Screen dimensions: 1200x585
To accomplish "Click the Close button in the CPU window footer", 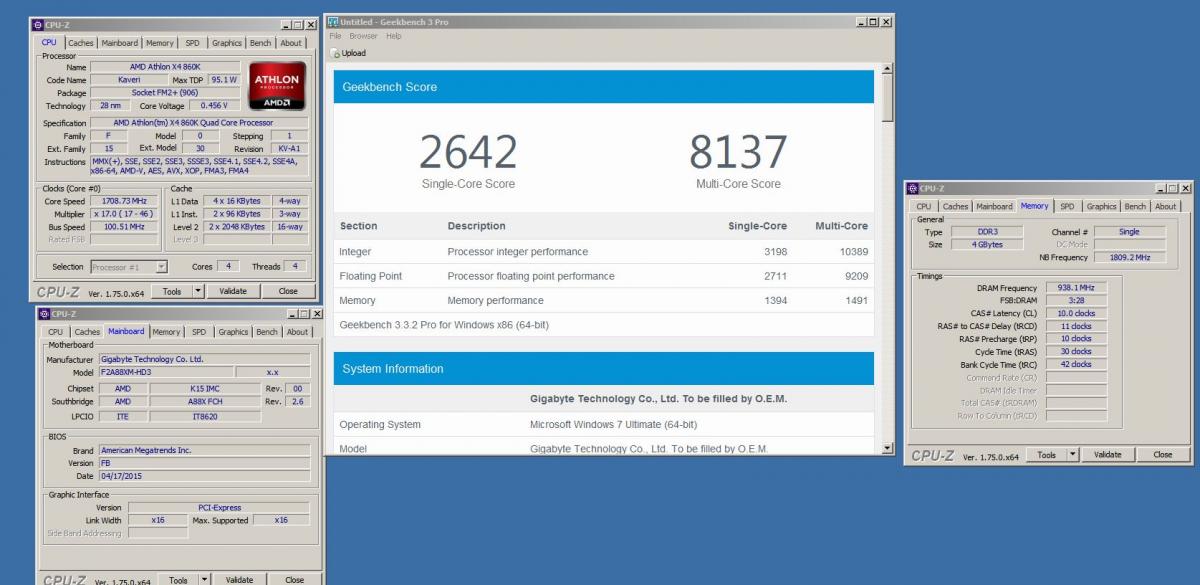I will [288, 291].
